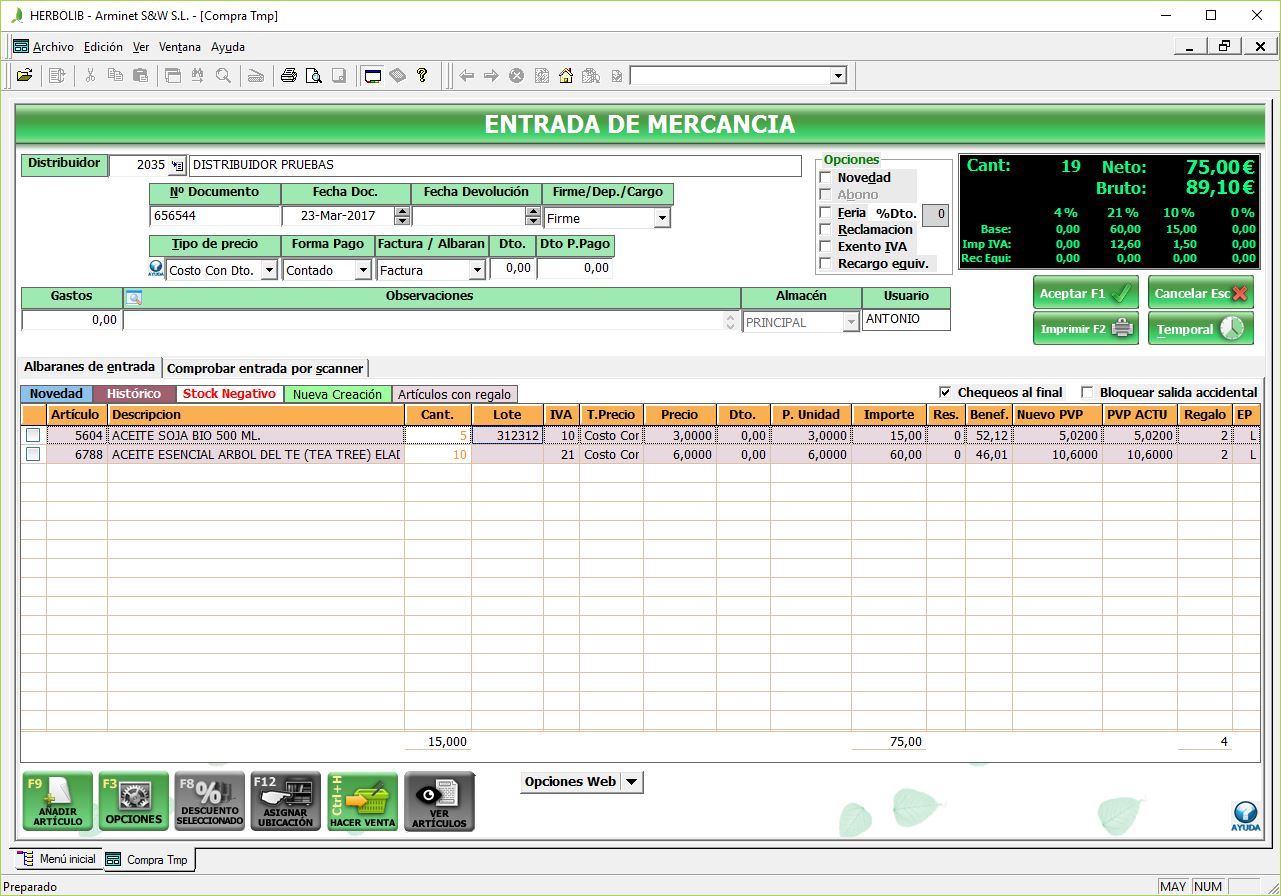Click the Artículos con regalo legend swatch

pyautogui.click(x=454, y=394)
